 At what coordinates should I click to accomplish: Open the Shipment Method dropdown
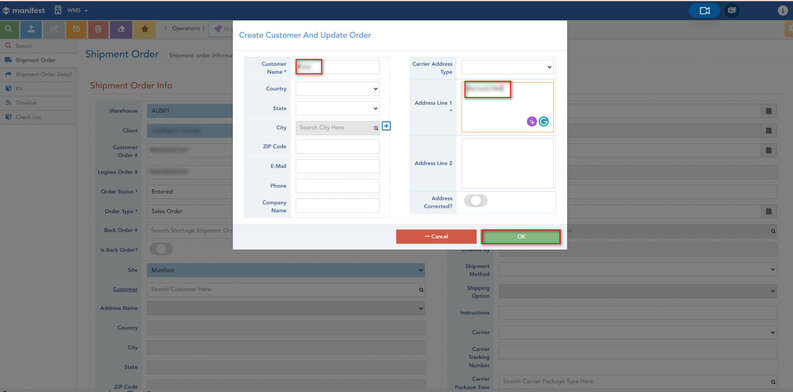pyautogui.click(x=638, y=270)
